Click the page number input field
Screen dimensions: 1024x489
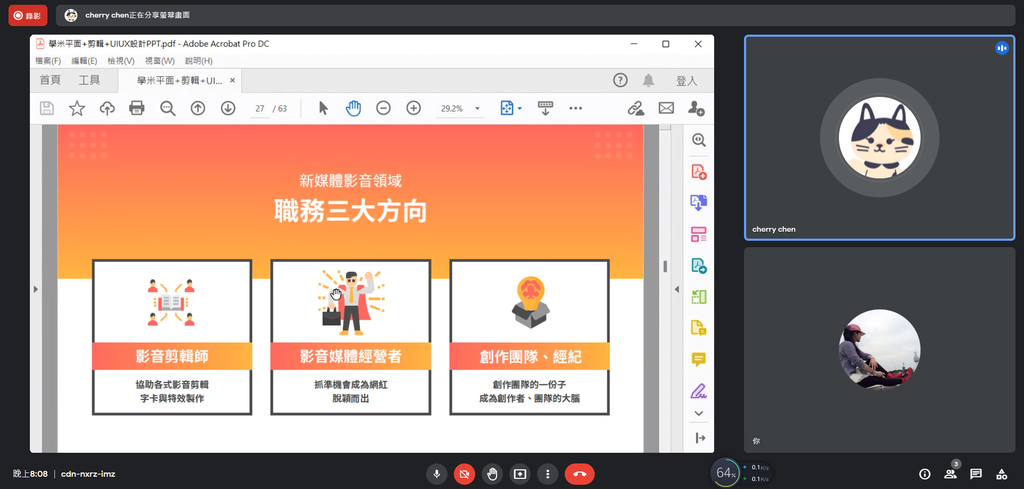pyautogui.click(x=260, y=108)
